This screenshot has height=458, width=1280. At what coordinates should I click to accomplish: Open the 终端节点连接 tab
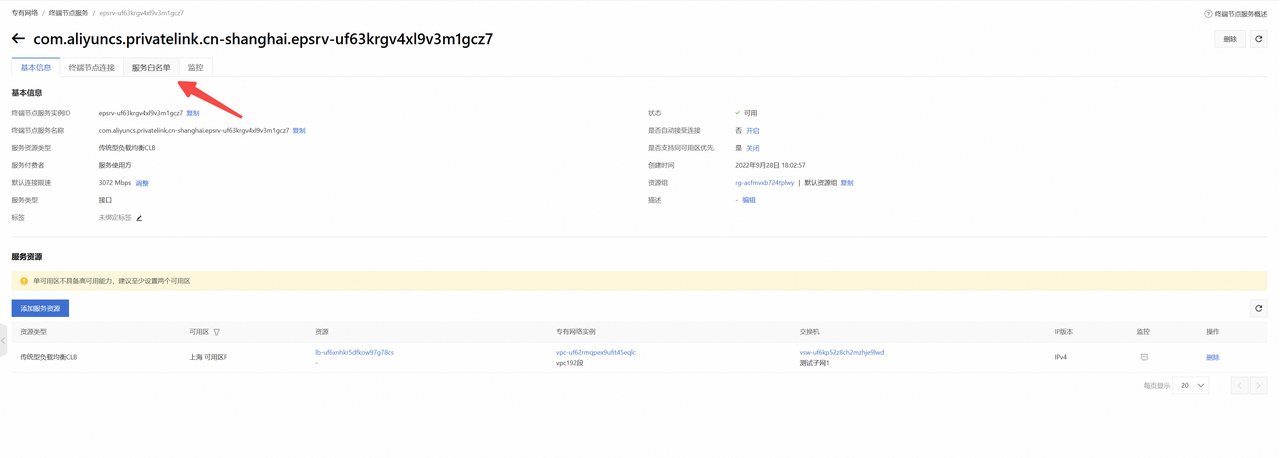coord(91,68)
